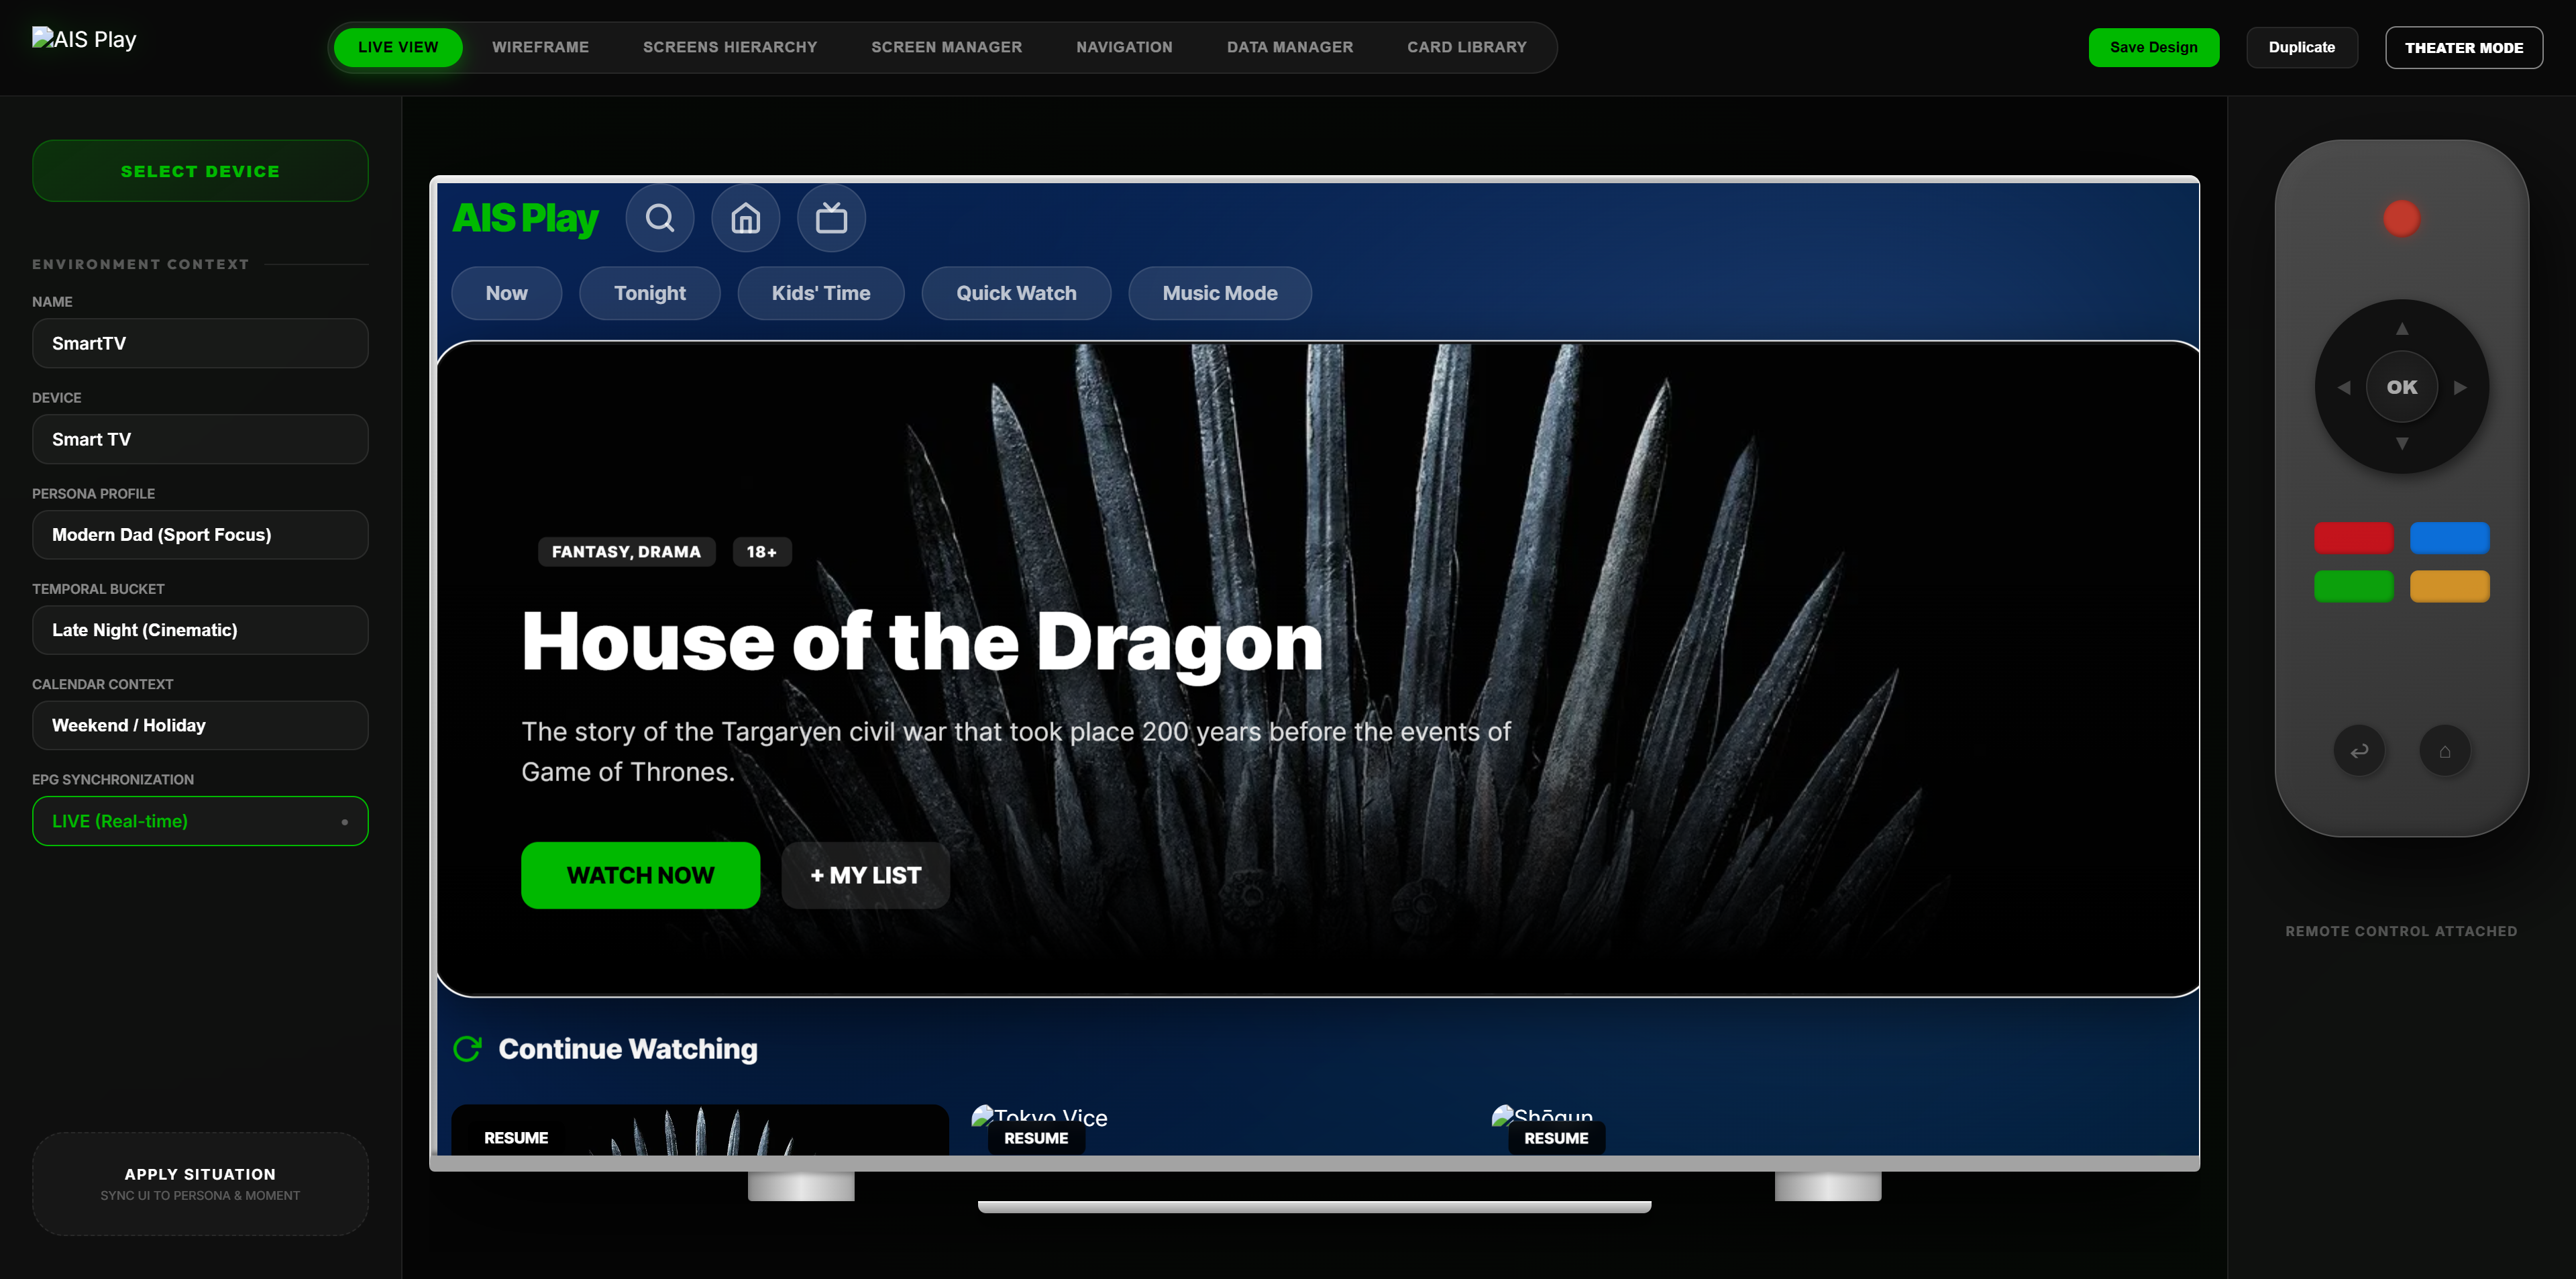
Task: Click the SmartTV name input field
Action: [200, 343]
